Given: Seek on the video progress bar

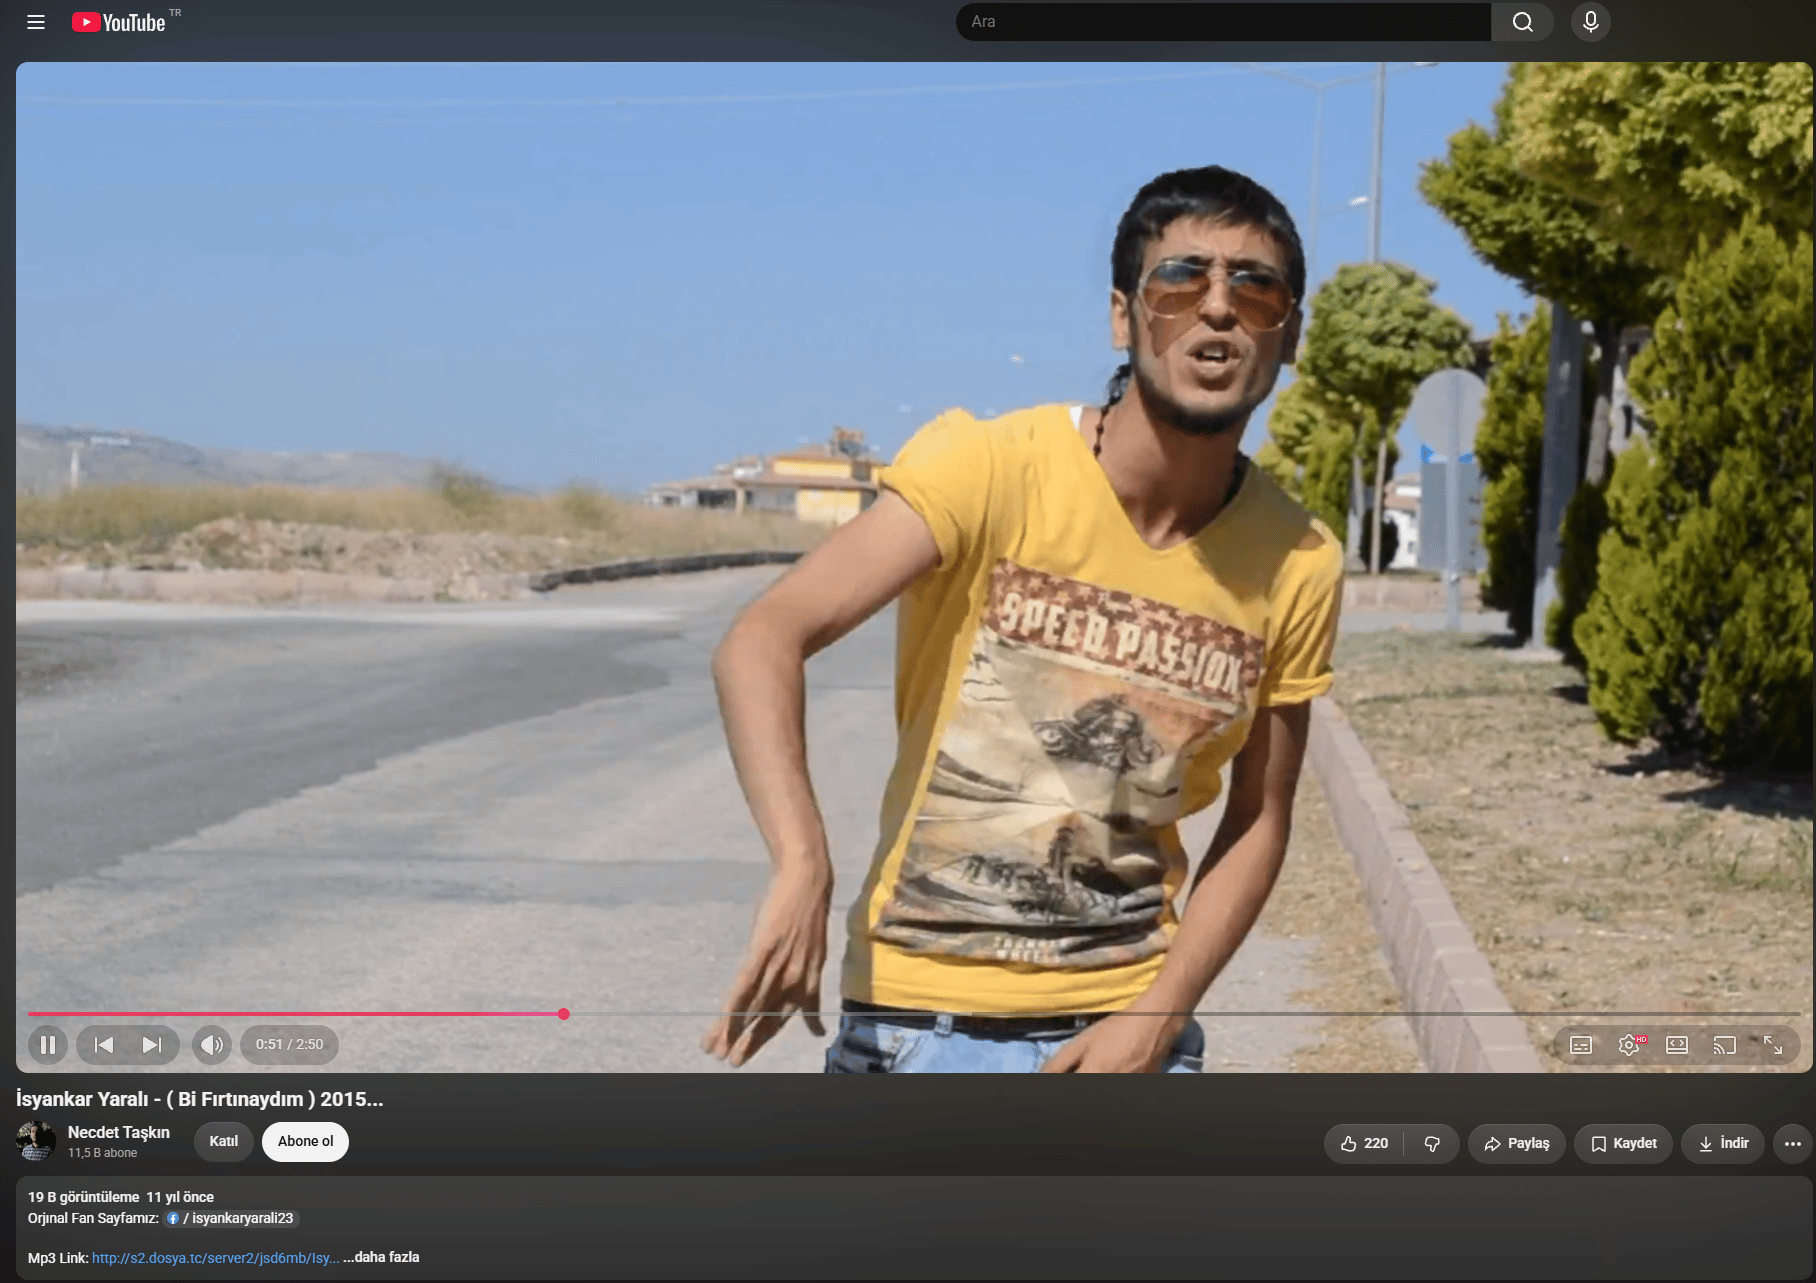Looking at the screenshot, I should click(914, 1014).
